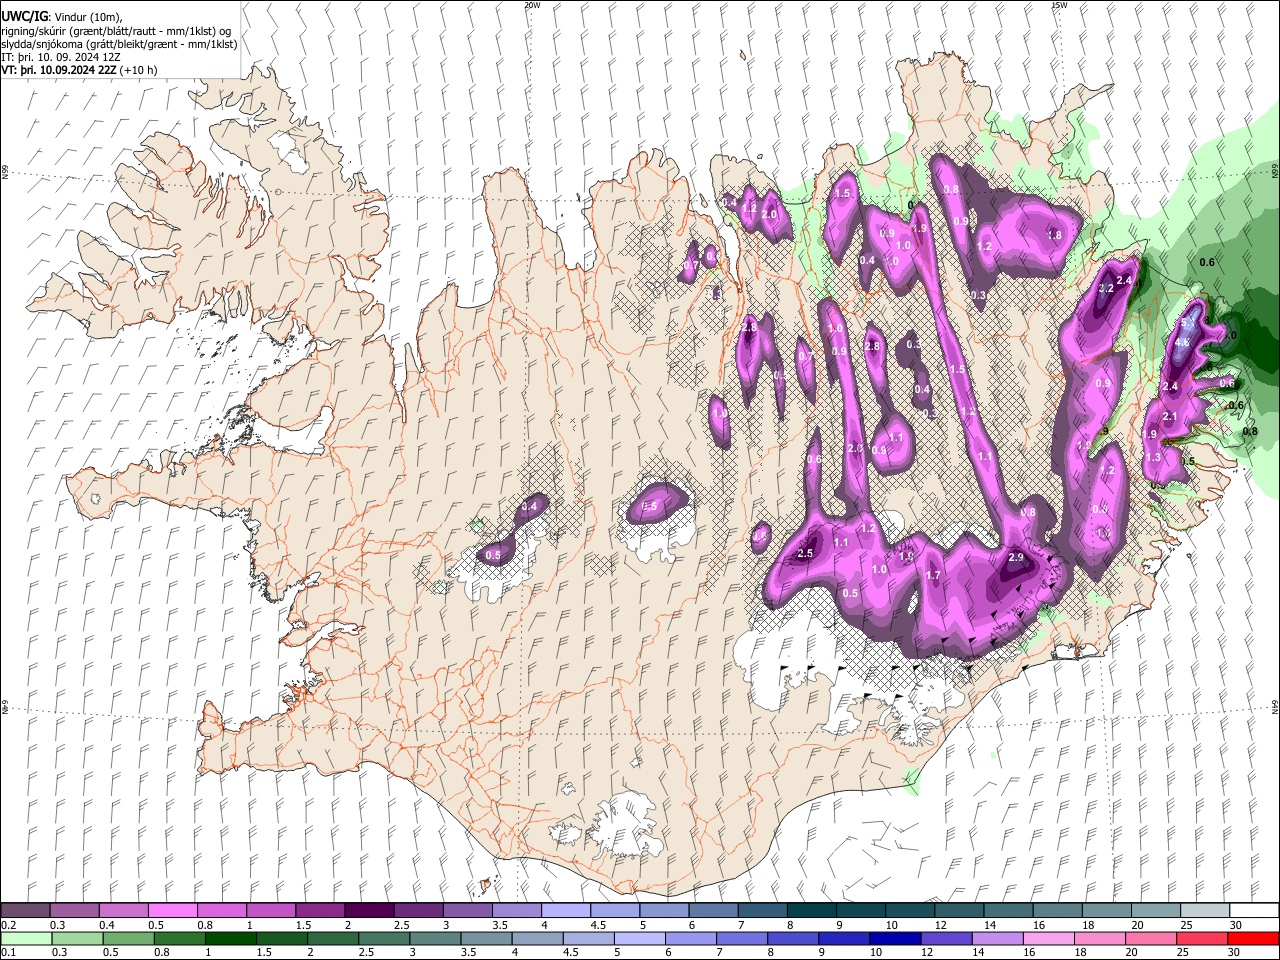Click the dark mauve 0.2–0.3 snow legend swatch
1280x960 pixels.
[26, 911]
